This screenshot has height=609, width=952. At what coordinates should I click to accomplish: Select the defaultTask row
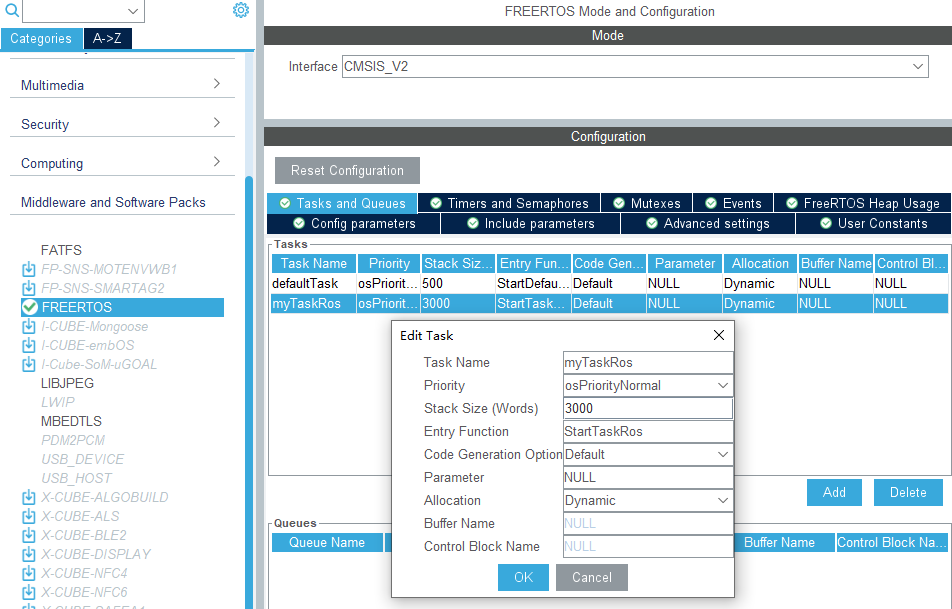[x=610, y=284]
